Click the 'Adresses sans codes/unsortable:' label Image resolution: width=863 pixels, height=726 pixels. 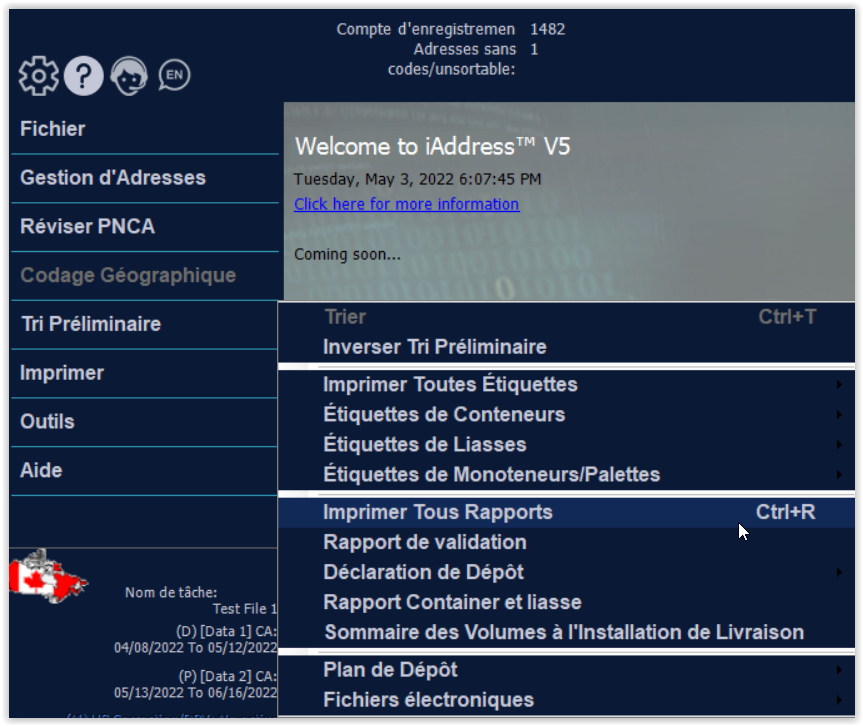(452, 59)
